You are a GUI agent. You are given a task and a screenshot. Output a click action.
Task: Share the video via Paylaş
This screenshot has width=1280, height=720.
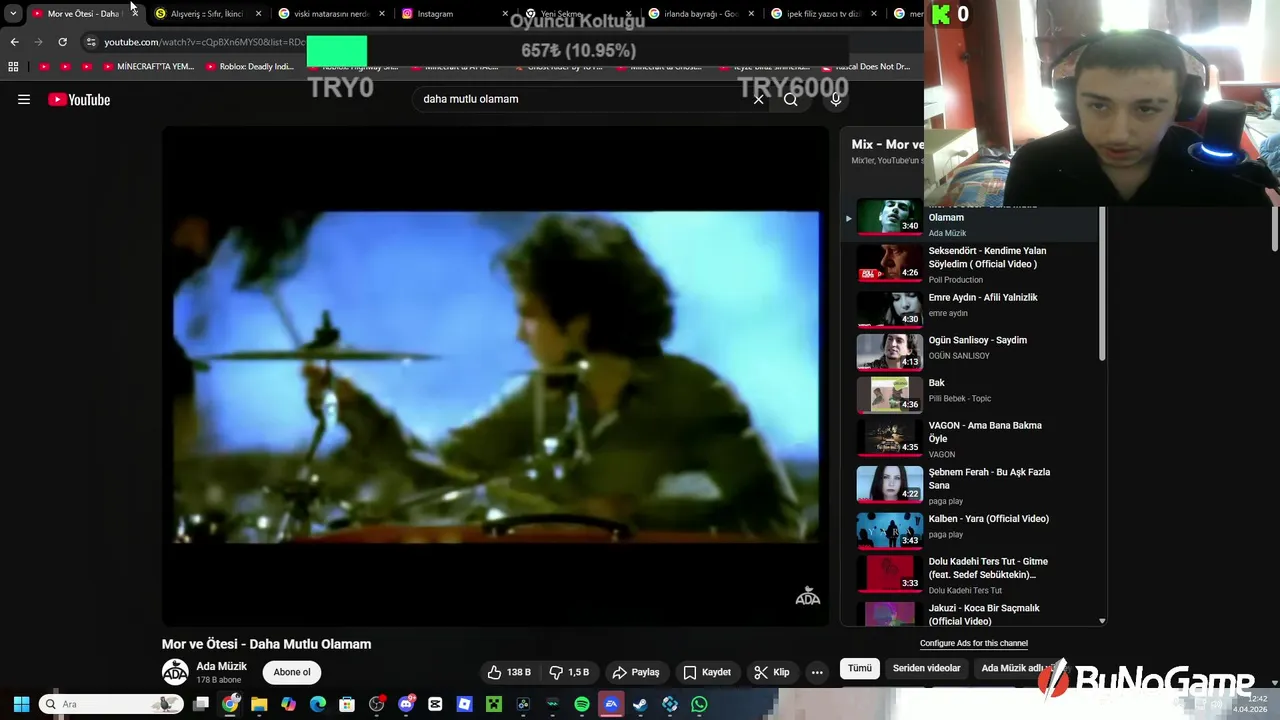click(x=636, y=672)
